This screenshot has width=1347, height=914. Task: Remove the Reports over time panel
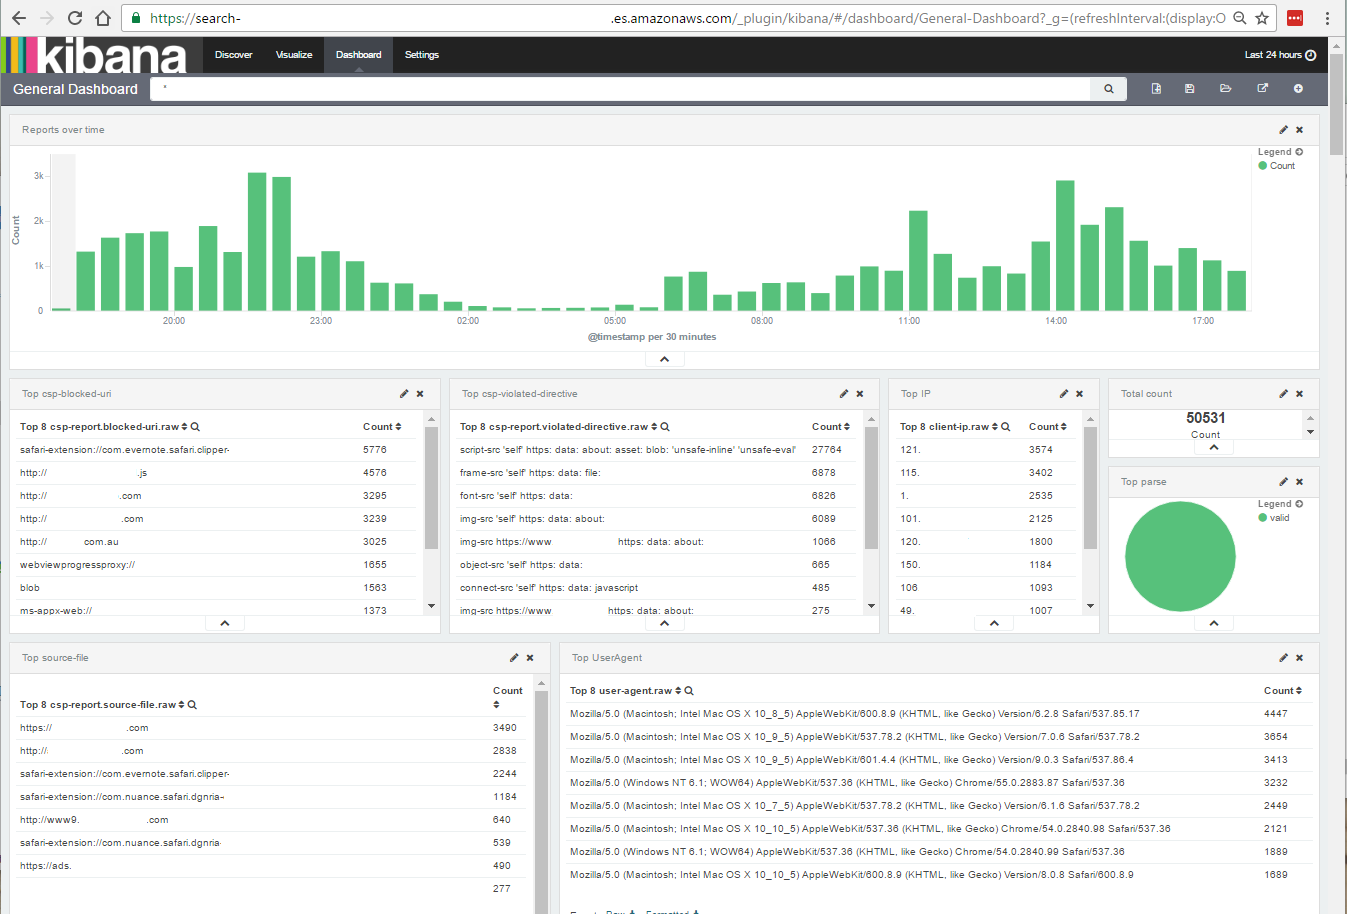click(1299, 130)
